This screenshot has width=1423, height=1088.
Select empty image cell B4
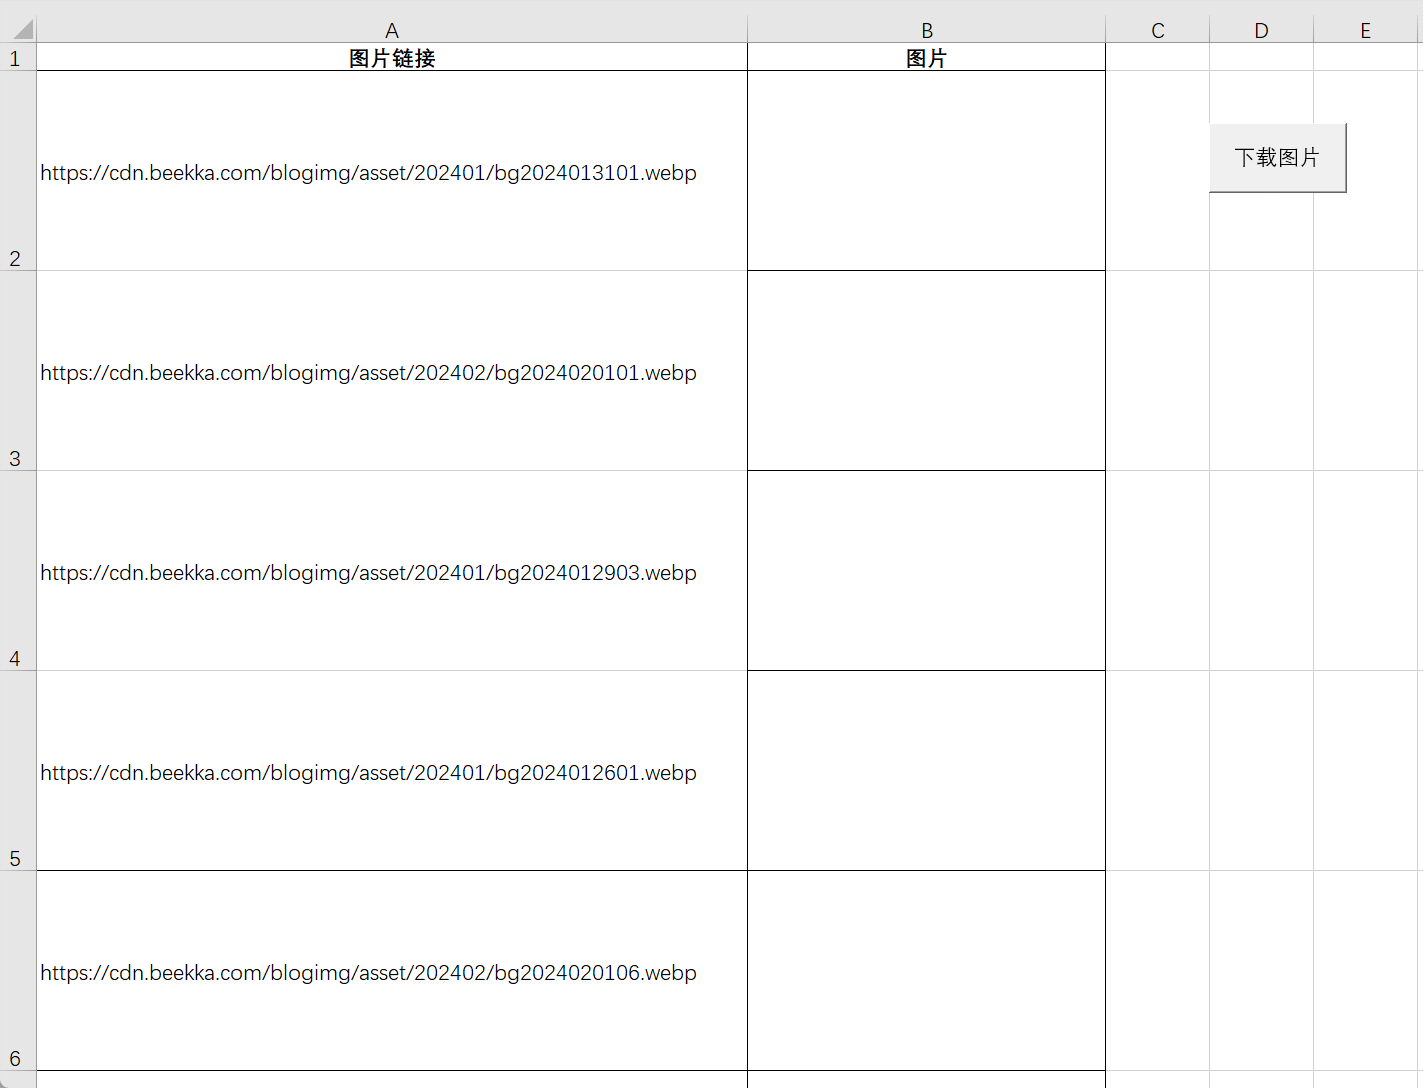(x=926, y=571)
